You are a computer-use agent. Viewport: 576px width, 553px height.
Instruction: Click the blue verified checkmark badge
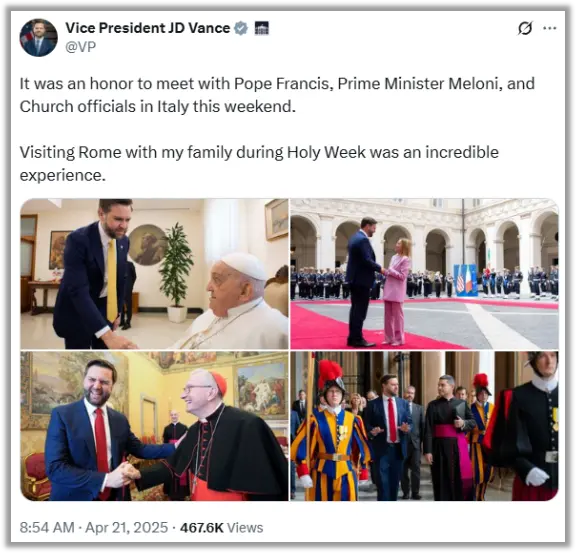(241, 28)
